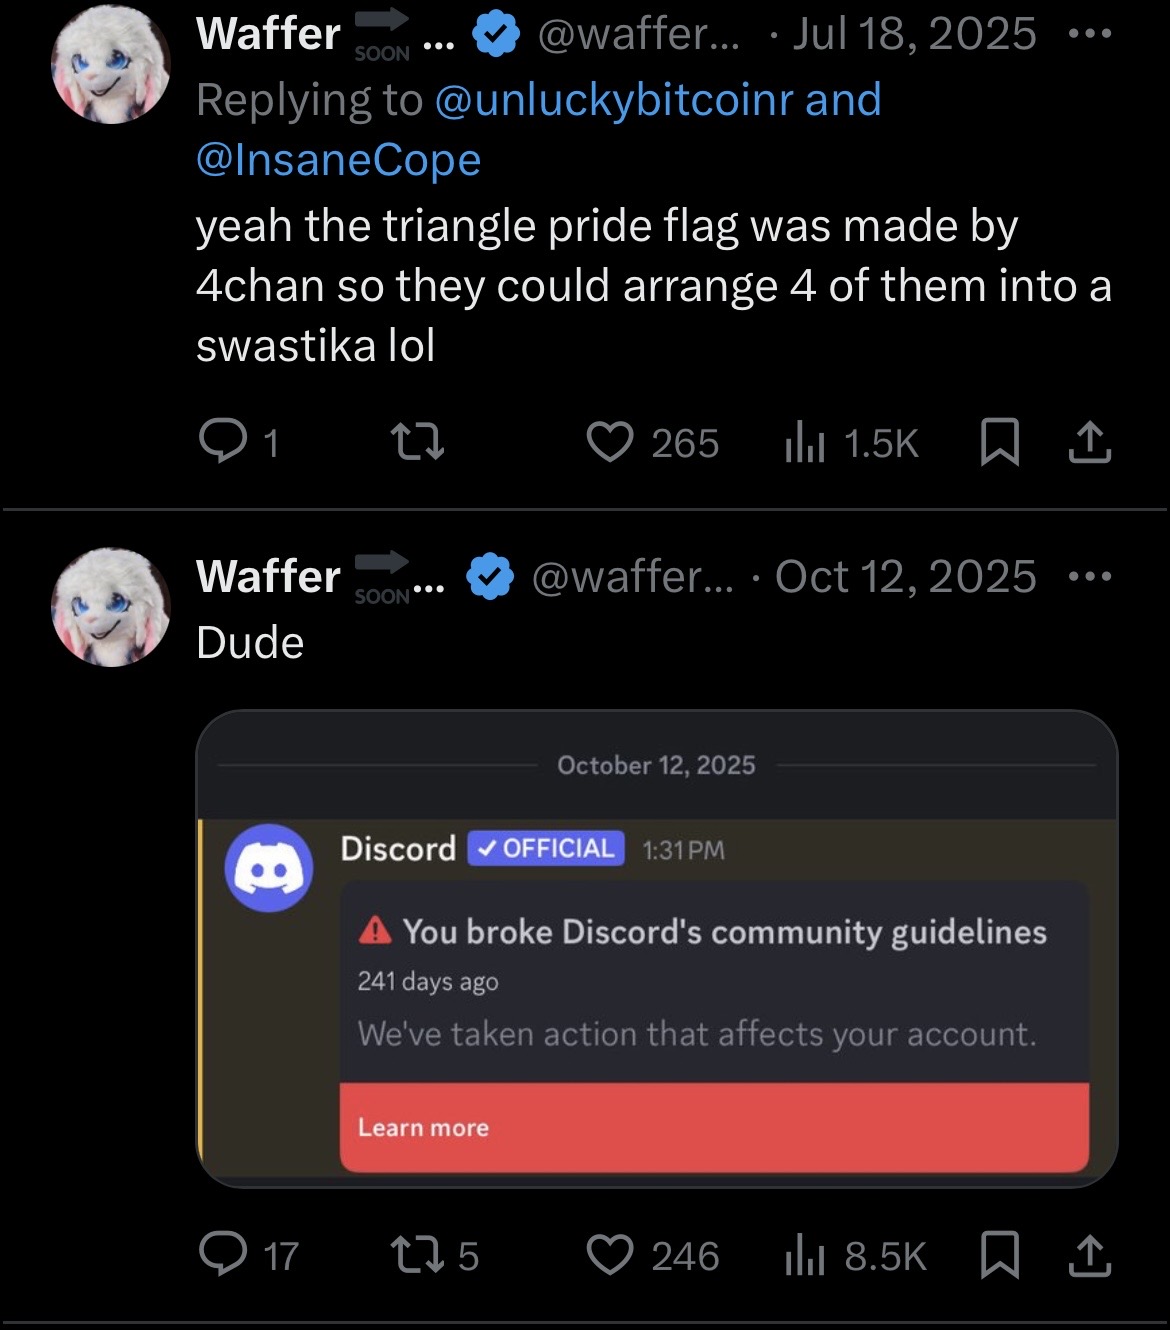Like the tweet with 246 likes
Viewport: 1170px width, 1330px height.
tap(609, 1255)
